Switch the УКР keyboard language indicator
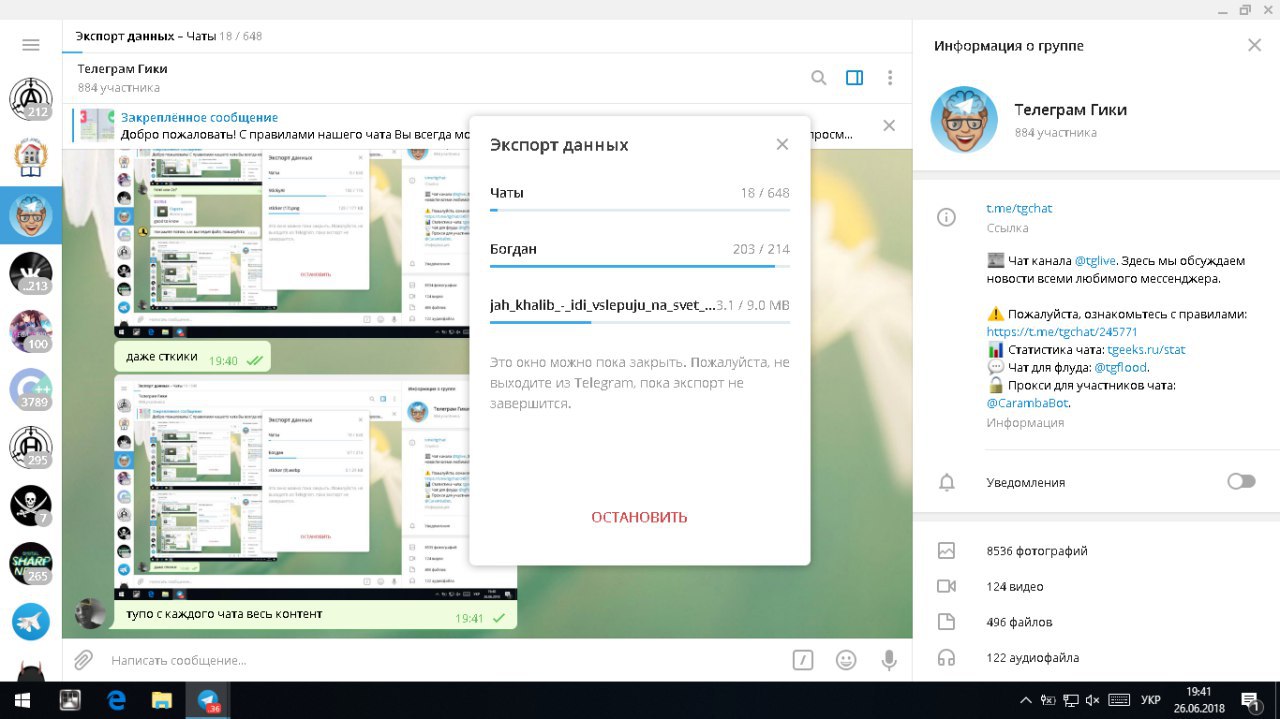 tap(1151, 700)
